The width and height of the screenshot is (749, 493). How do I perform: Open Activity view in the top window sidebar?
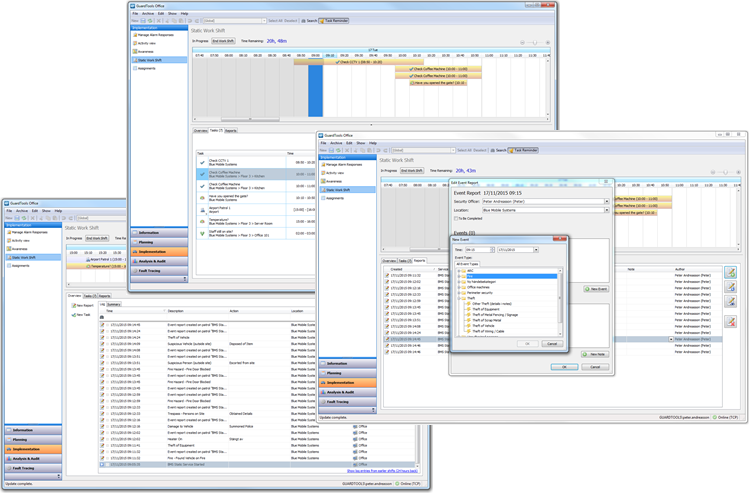click(146, 43)
